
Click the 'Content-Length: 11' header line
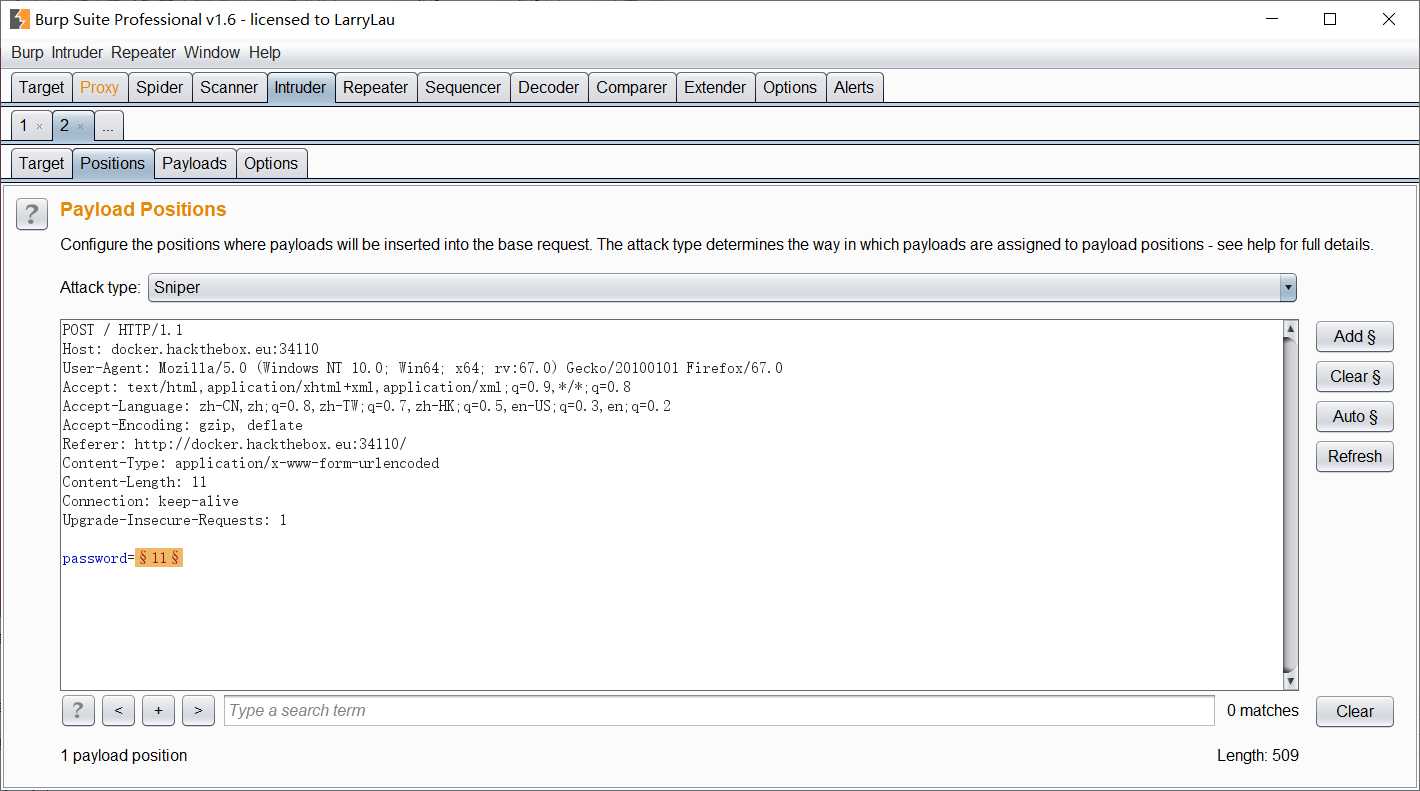pyautogui.click(x=134, y=482)
